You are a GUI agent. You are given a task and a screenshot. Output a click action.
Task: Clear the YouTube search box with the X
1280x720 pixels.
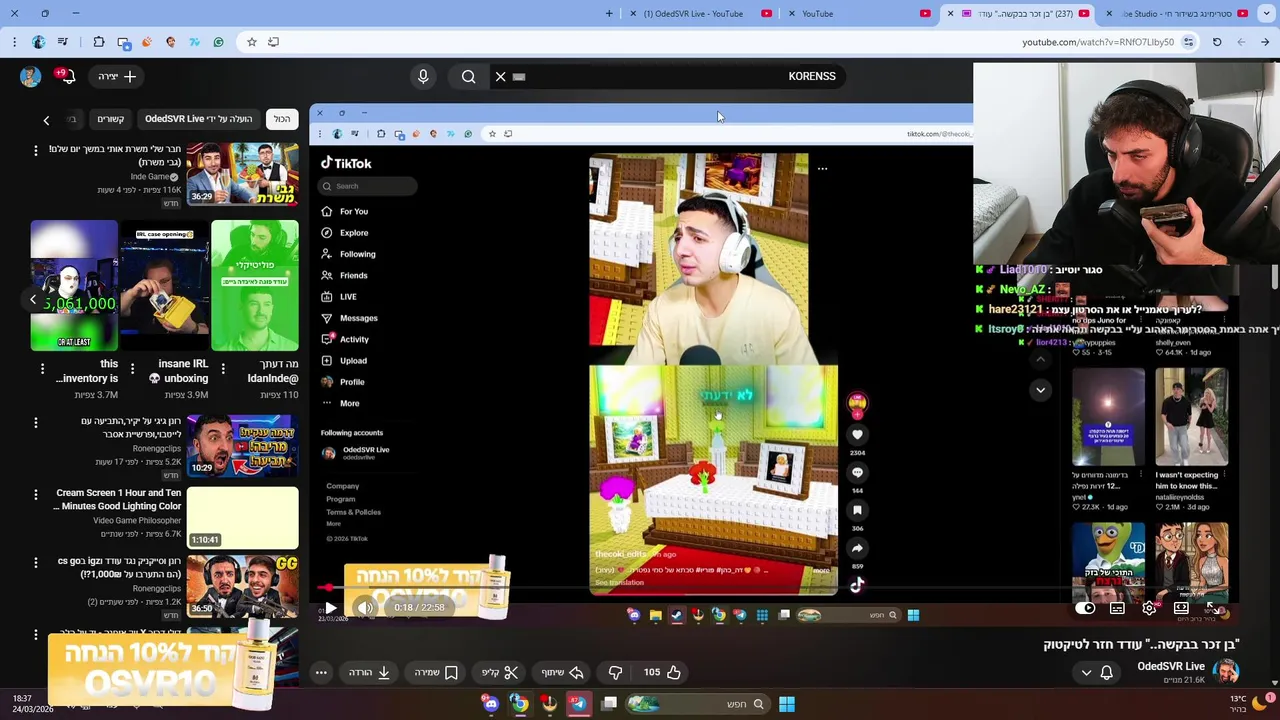click(x=500, y=76)
